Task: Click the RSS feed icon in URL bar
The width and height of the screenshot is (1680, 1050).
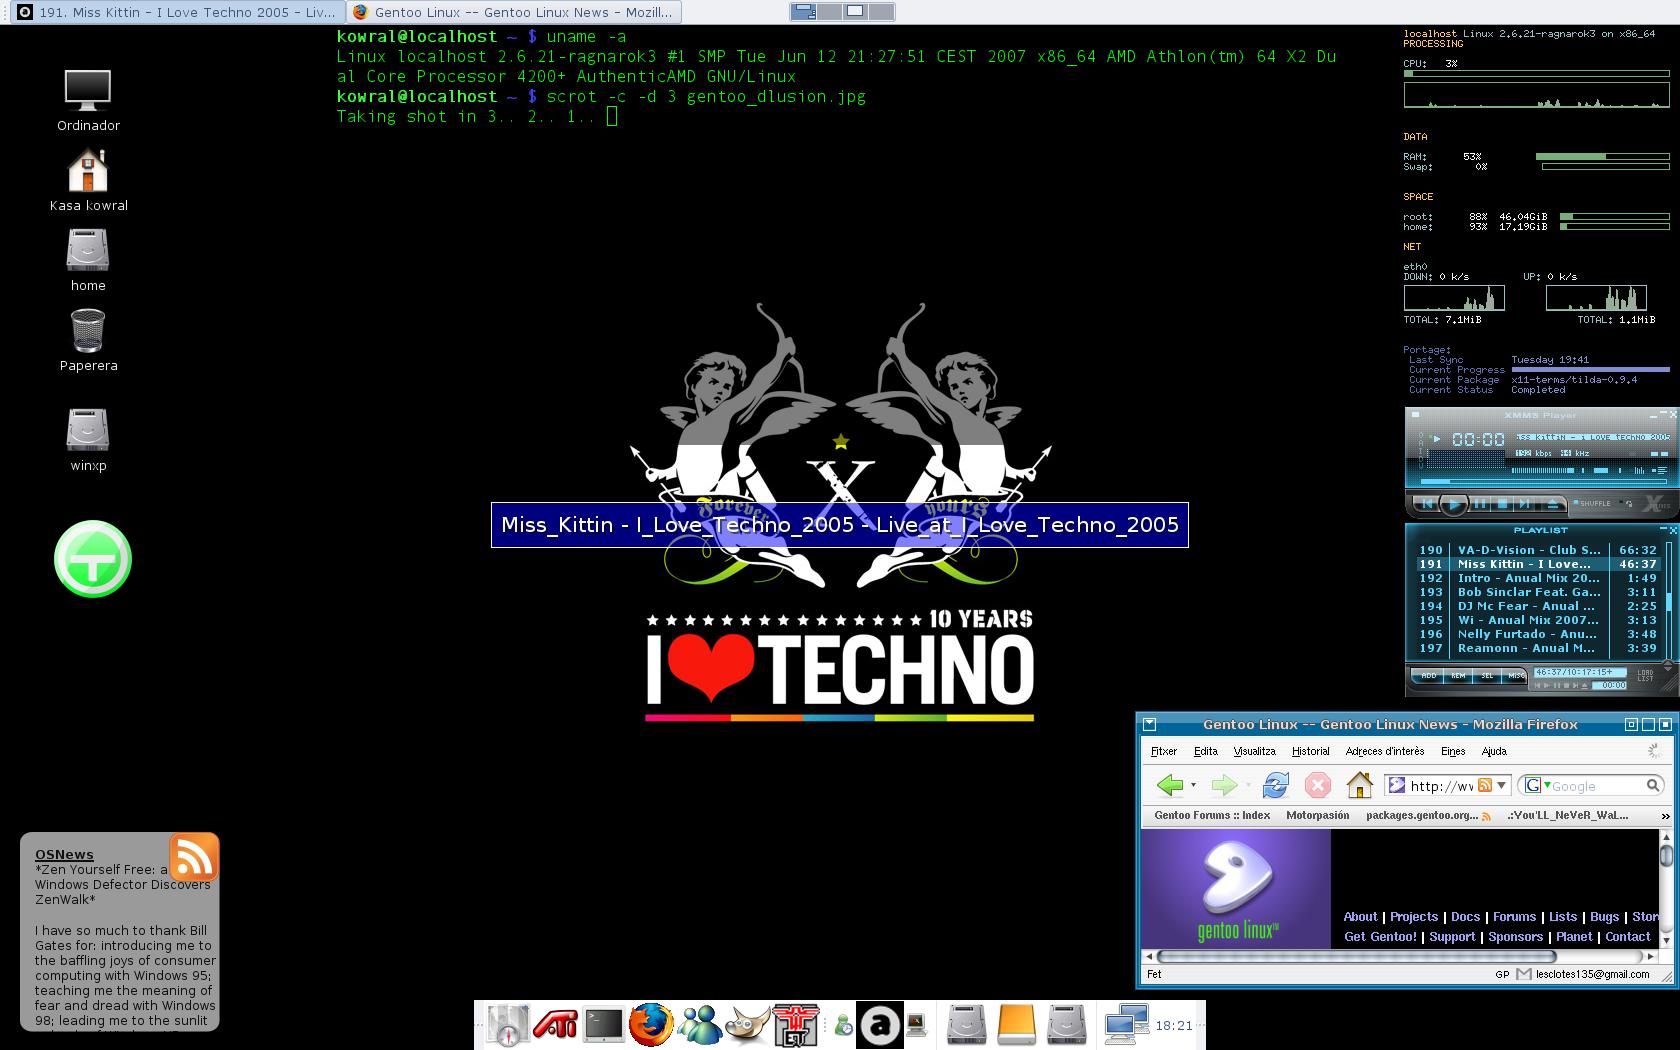Action: click(1485, 786)
